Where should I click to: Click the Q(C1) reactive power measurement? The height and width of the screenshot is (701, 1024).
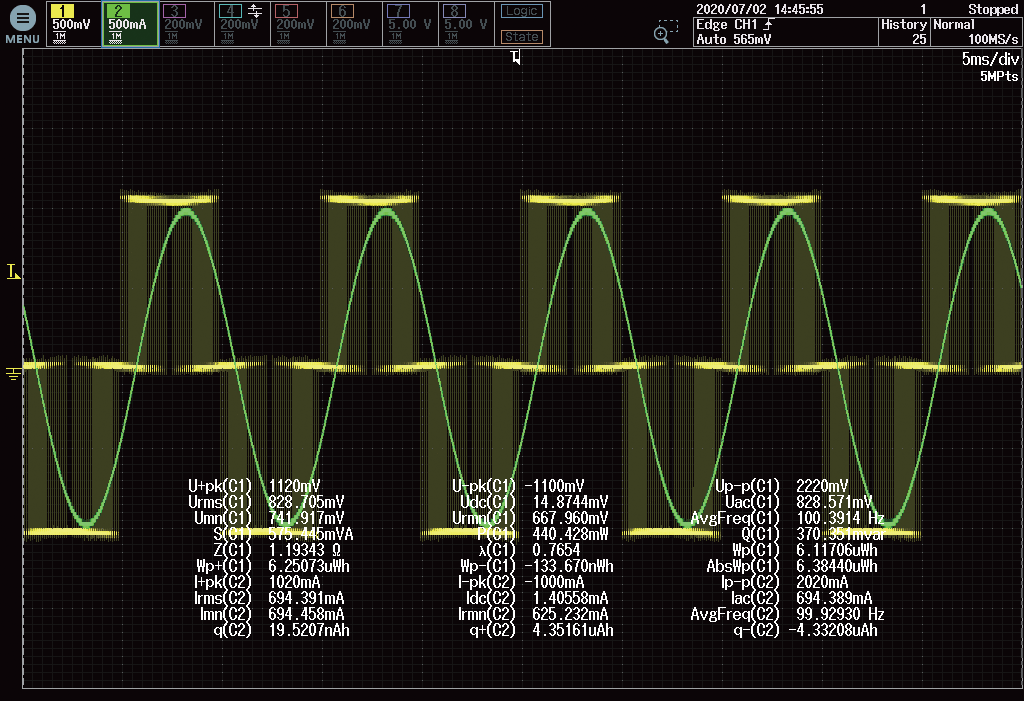tap(813, 534)
